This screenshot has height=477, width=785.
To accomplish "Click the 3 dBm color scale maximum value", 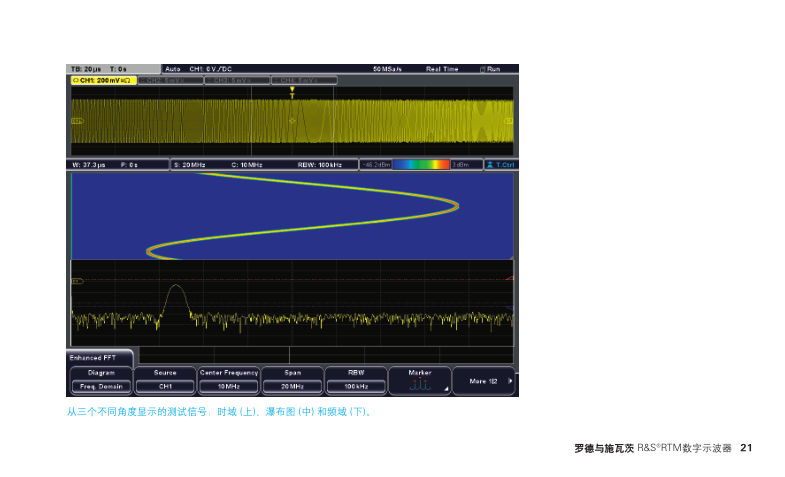I will pyautogui.click(x=461, y=165).
